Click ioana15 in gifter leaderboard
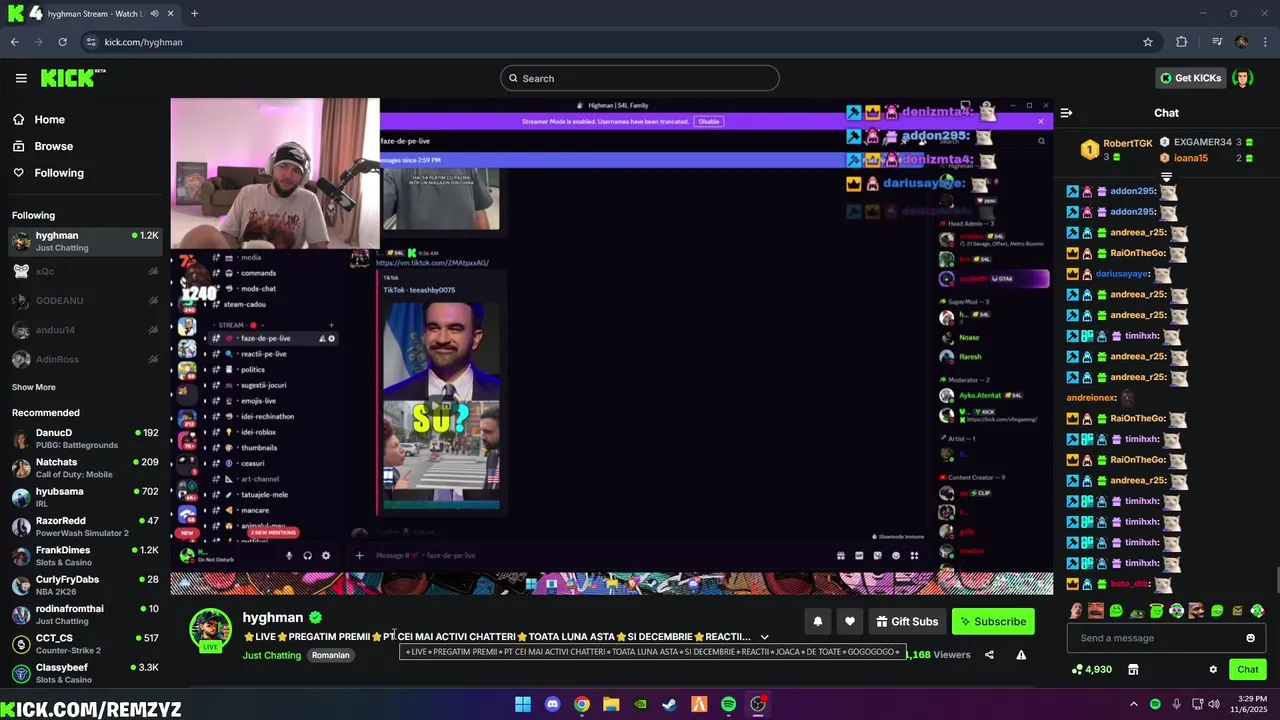Image resolution: width=1280 pixels, height=720 pixels. [x=1206, y=158]
